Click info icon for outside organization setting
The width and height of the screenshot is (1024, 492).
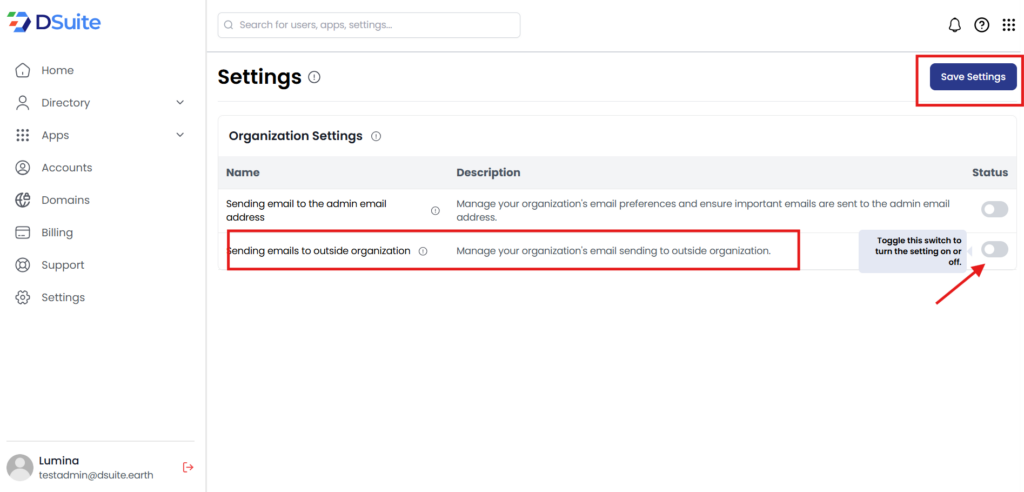point(423,251)
